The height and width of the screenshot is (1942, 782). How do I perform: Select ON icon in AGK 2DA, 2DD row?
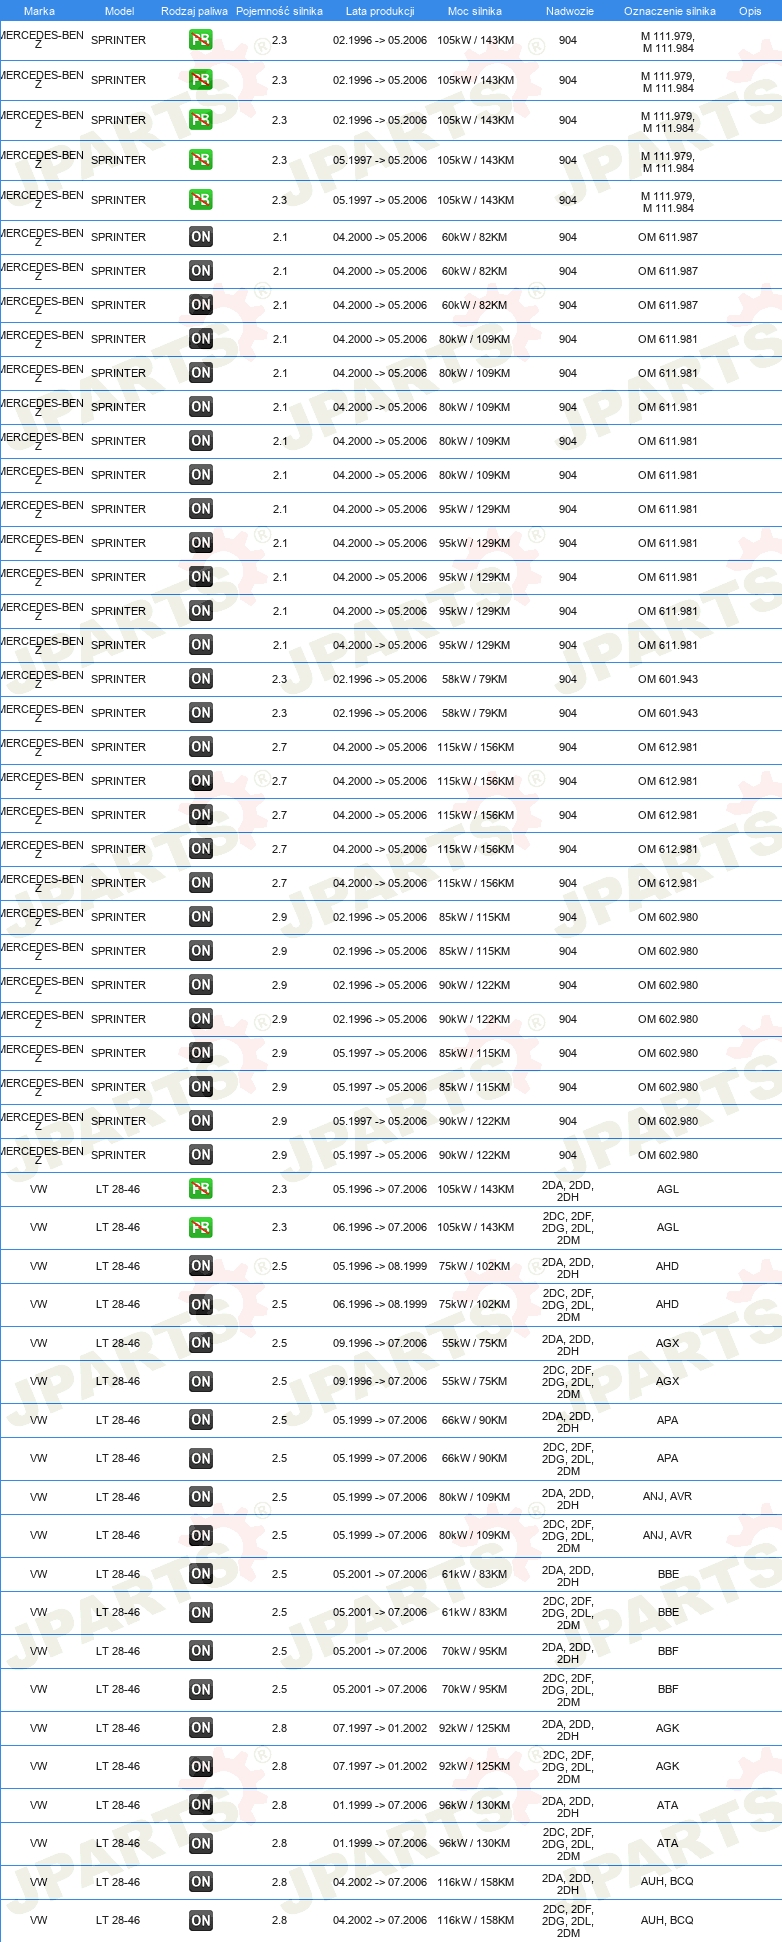(x=201, y=1728)
